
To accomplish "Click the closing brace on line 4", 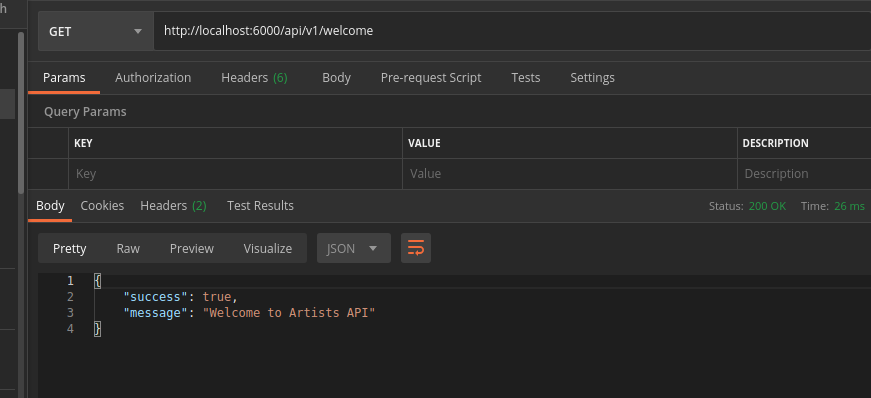I will [x=98, y=329].
